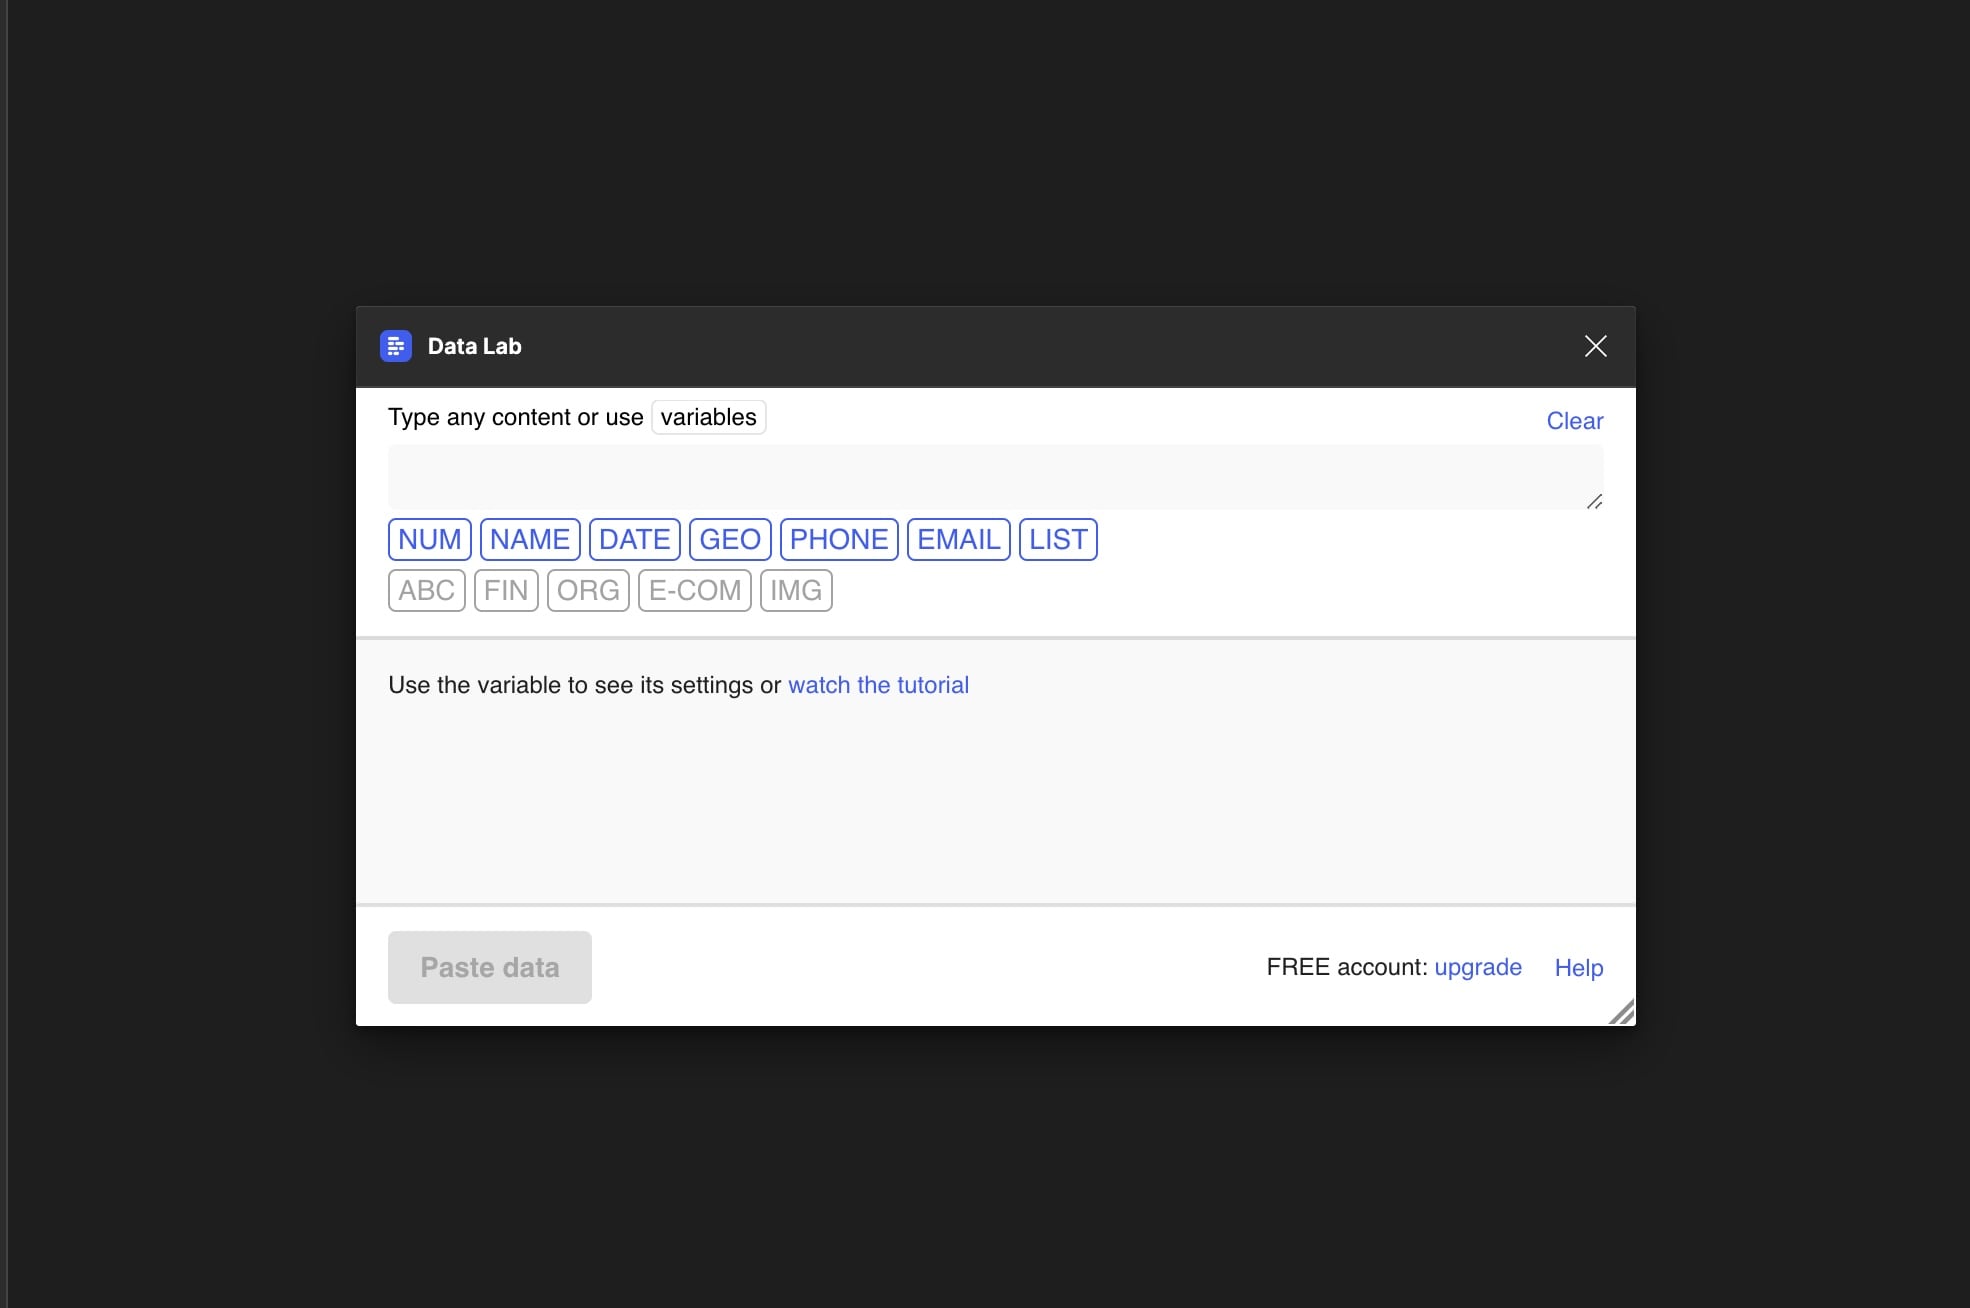Screen dimensions: 1970x1308
Task: Click the FIN variable tag
Action: [x=505, y=591]
